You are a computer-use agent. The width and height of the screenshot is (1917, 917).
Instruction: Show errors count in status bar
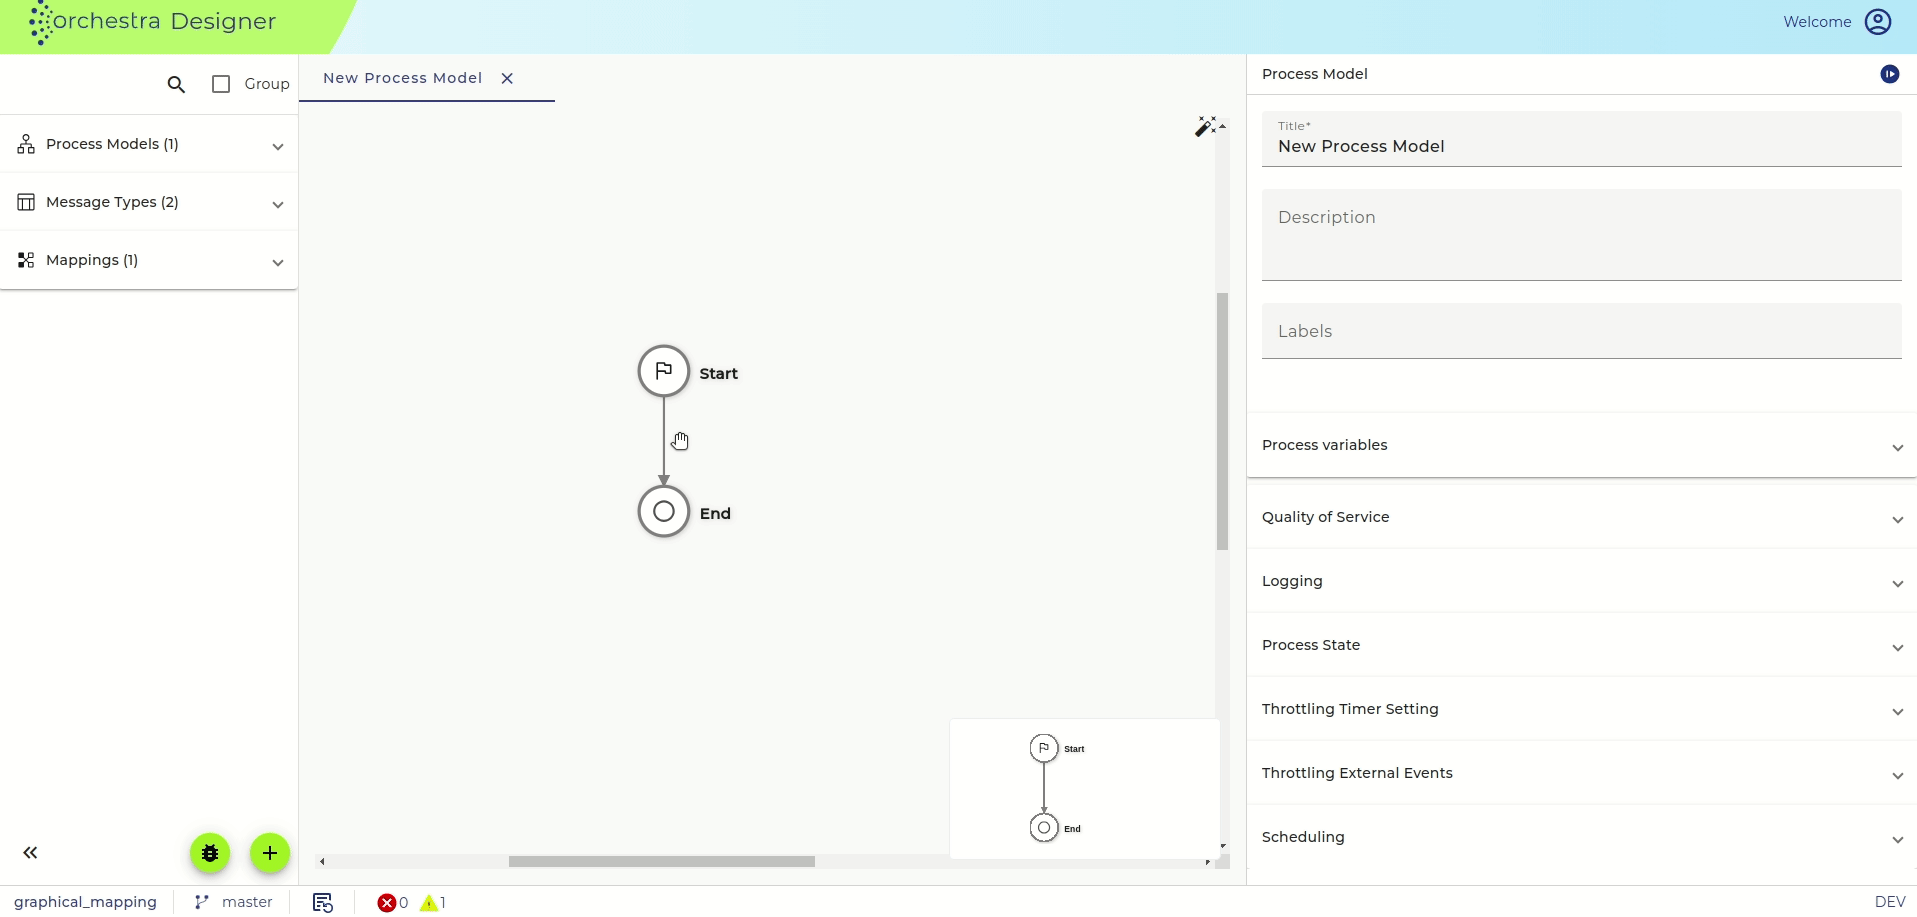[x=393, y=902]
